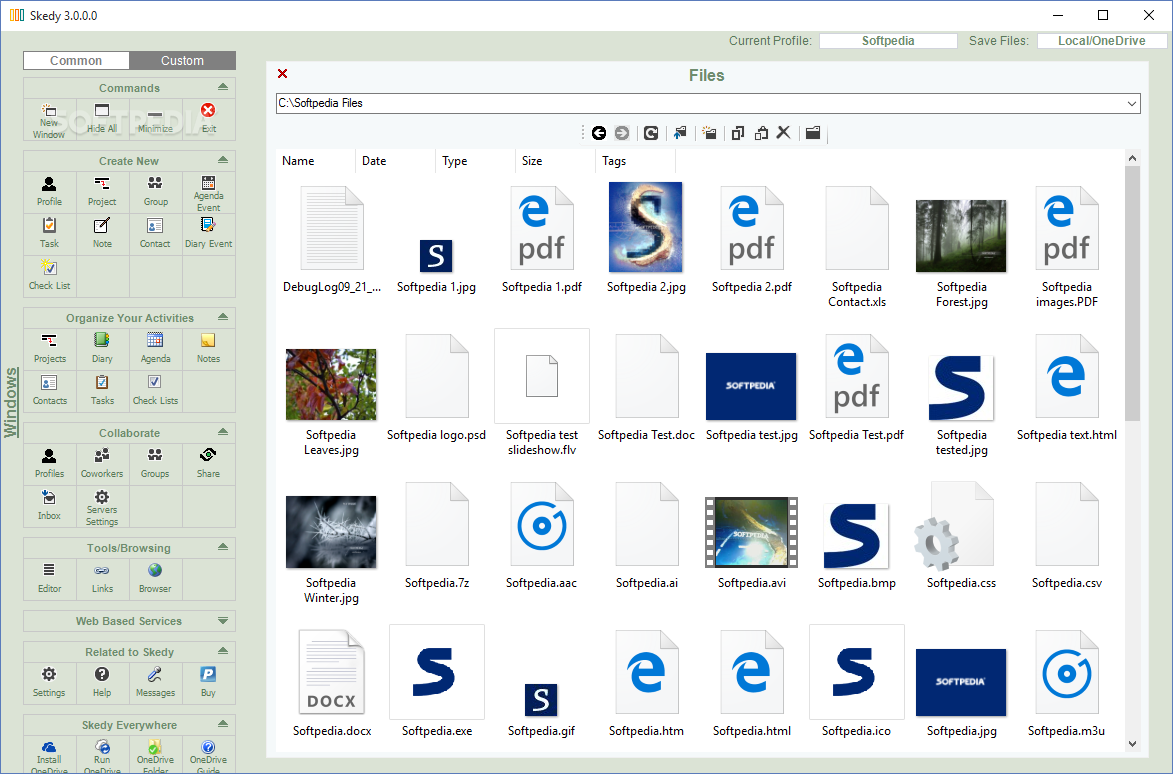This screenshot has height=774, width=1173.
Task: Open the Agenda organizer
Action: (155, 349)
